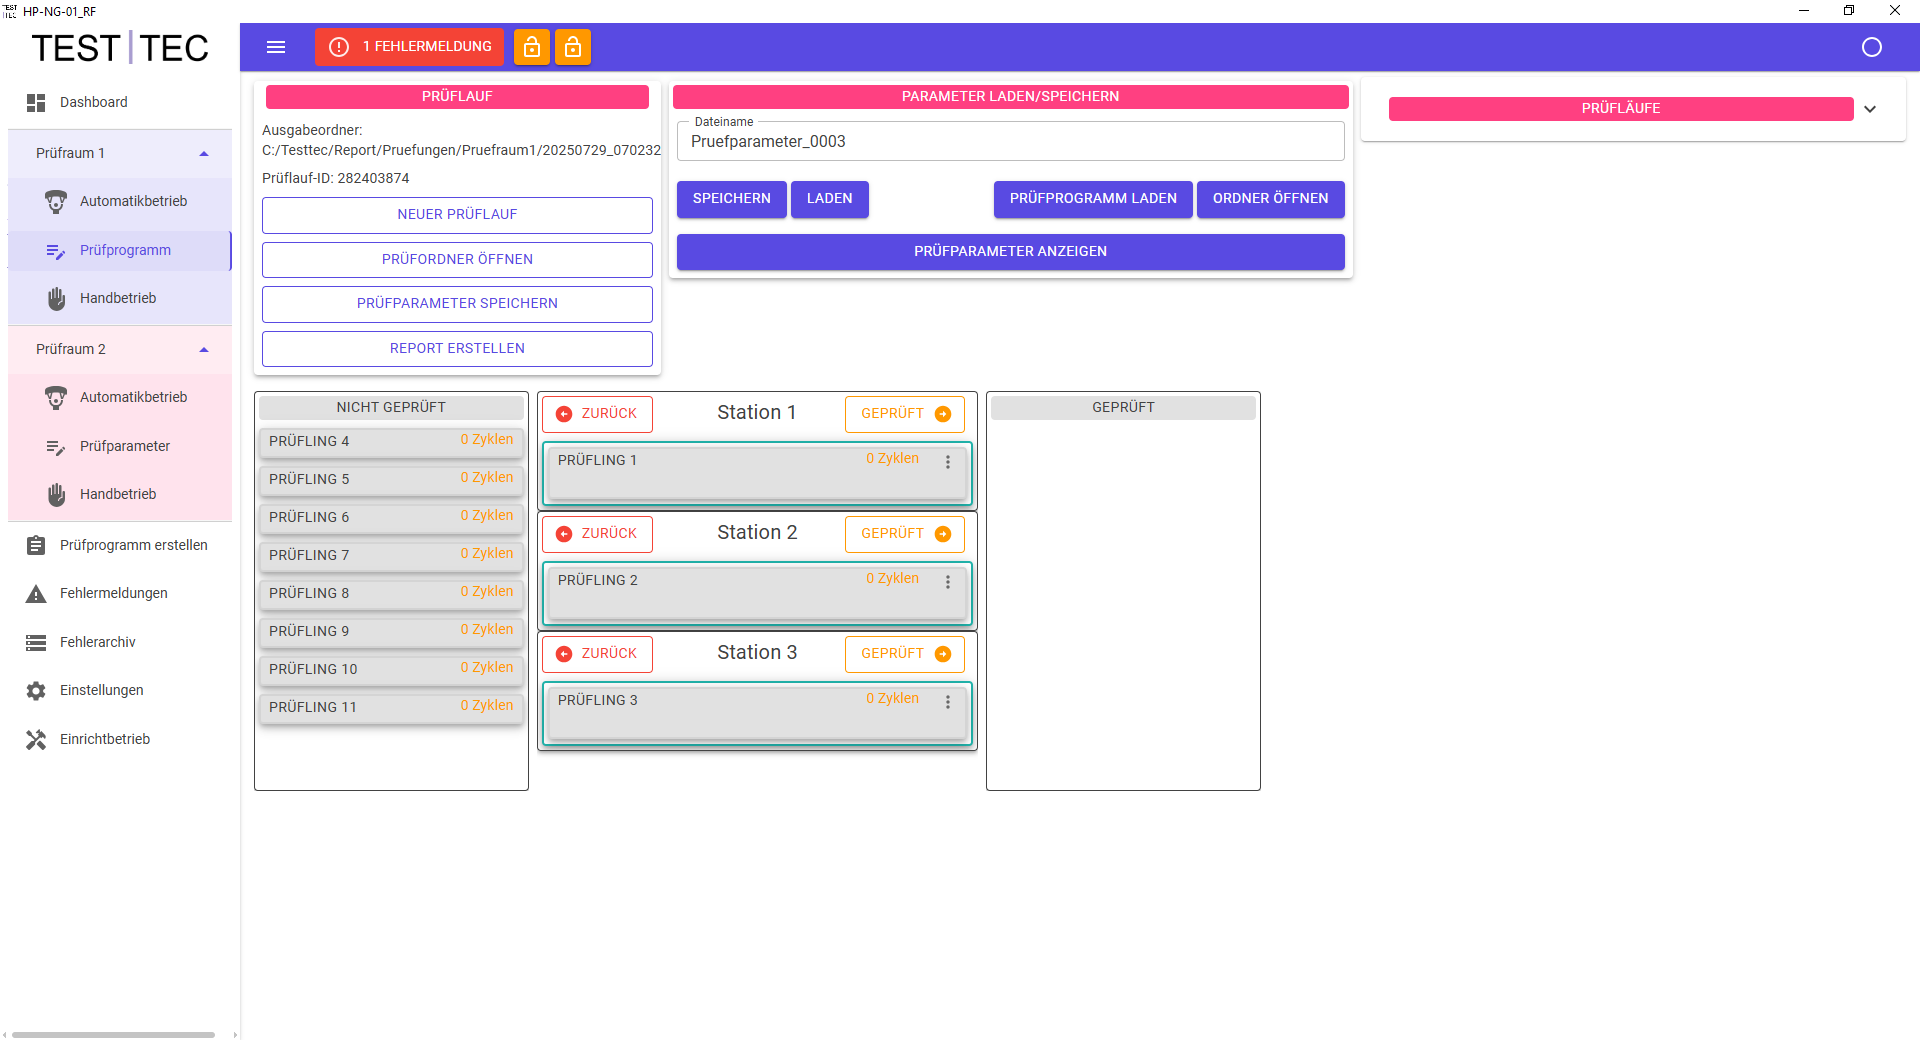Click the Dashboard icon in sidebar

(36, 102)
